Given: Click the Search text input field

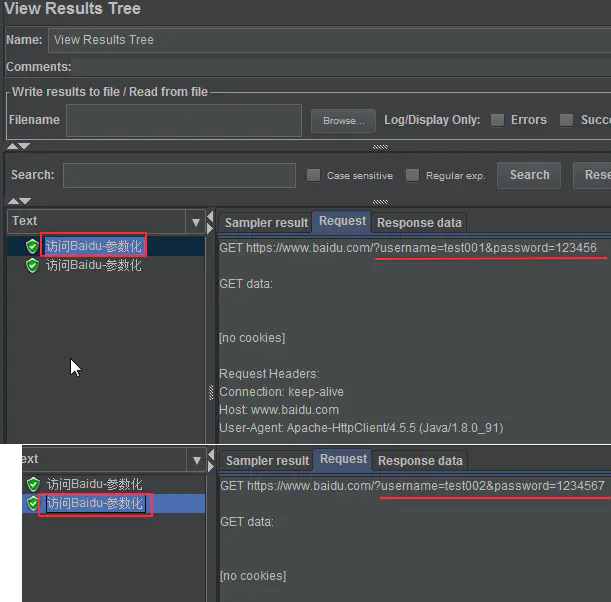Looking at the screenshot, I should [179, 175].
